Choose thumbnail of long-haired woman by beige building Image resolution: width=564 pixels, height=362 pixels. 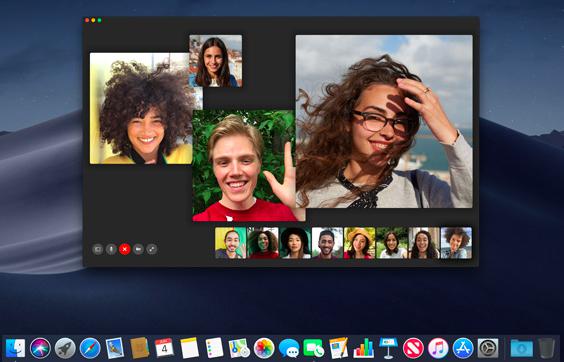tap(424, 243)
